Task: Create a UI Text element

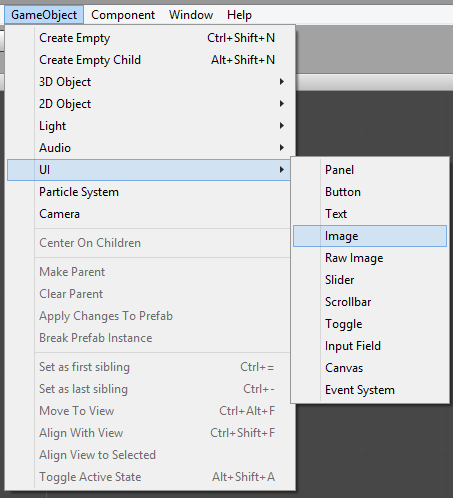Action: pyautogui.click(x=370, y=214)
